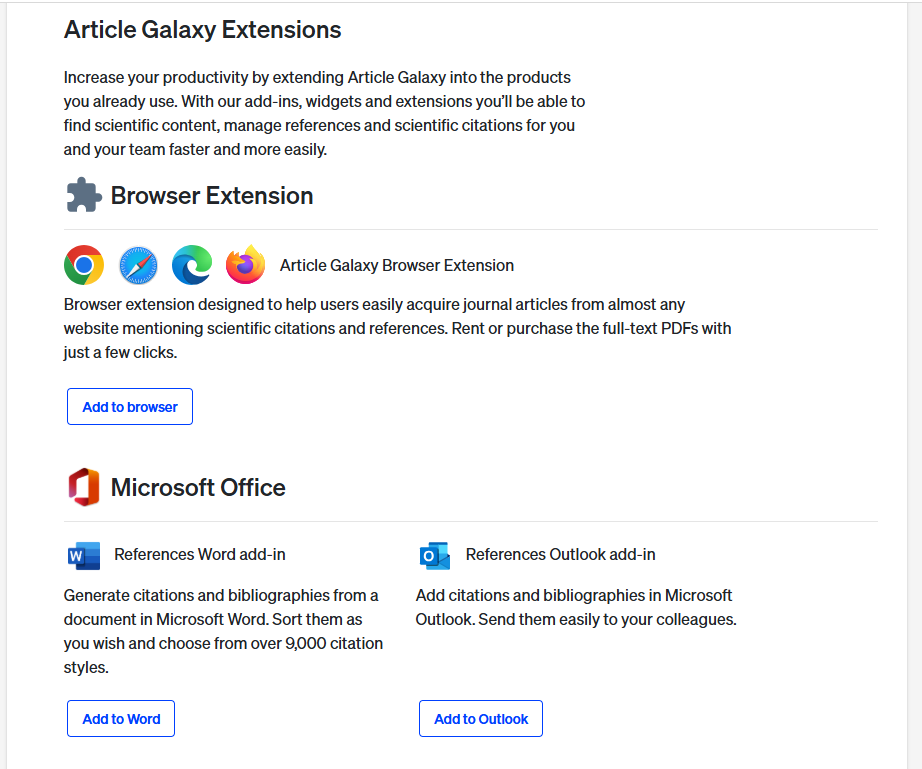922x769 pixels.
Task: Click the Google Chrome browser icon
Action: tap(84, 265)
